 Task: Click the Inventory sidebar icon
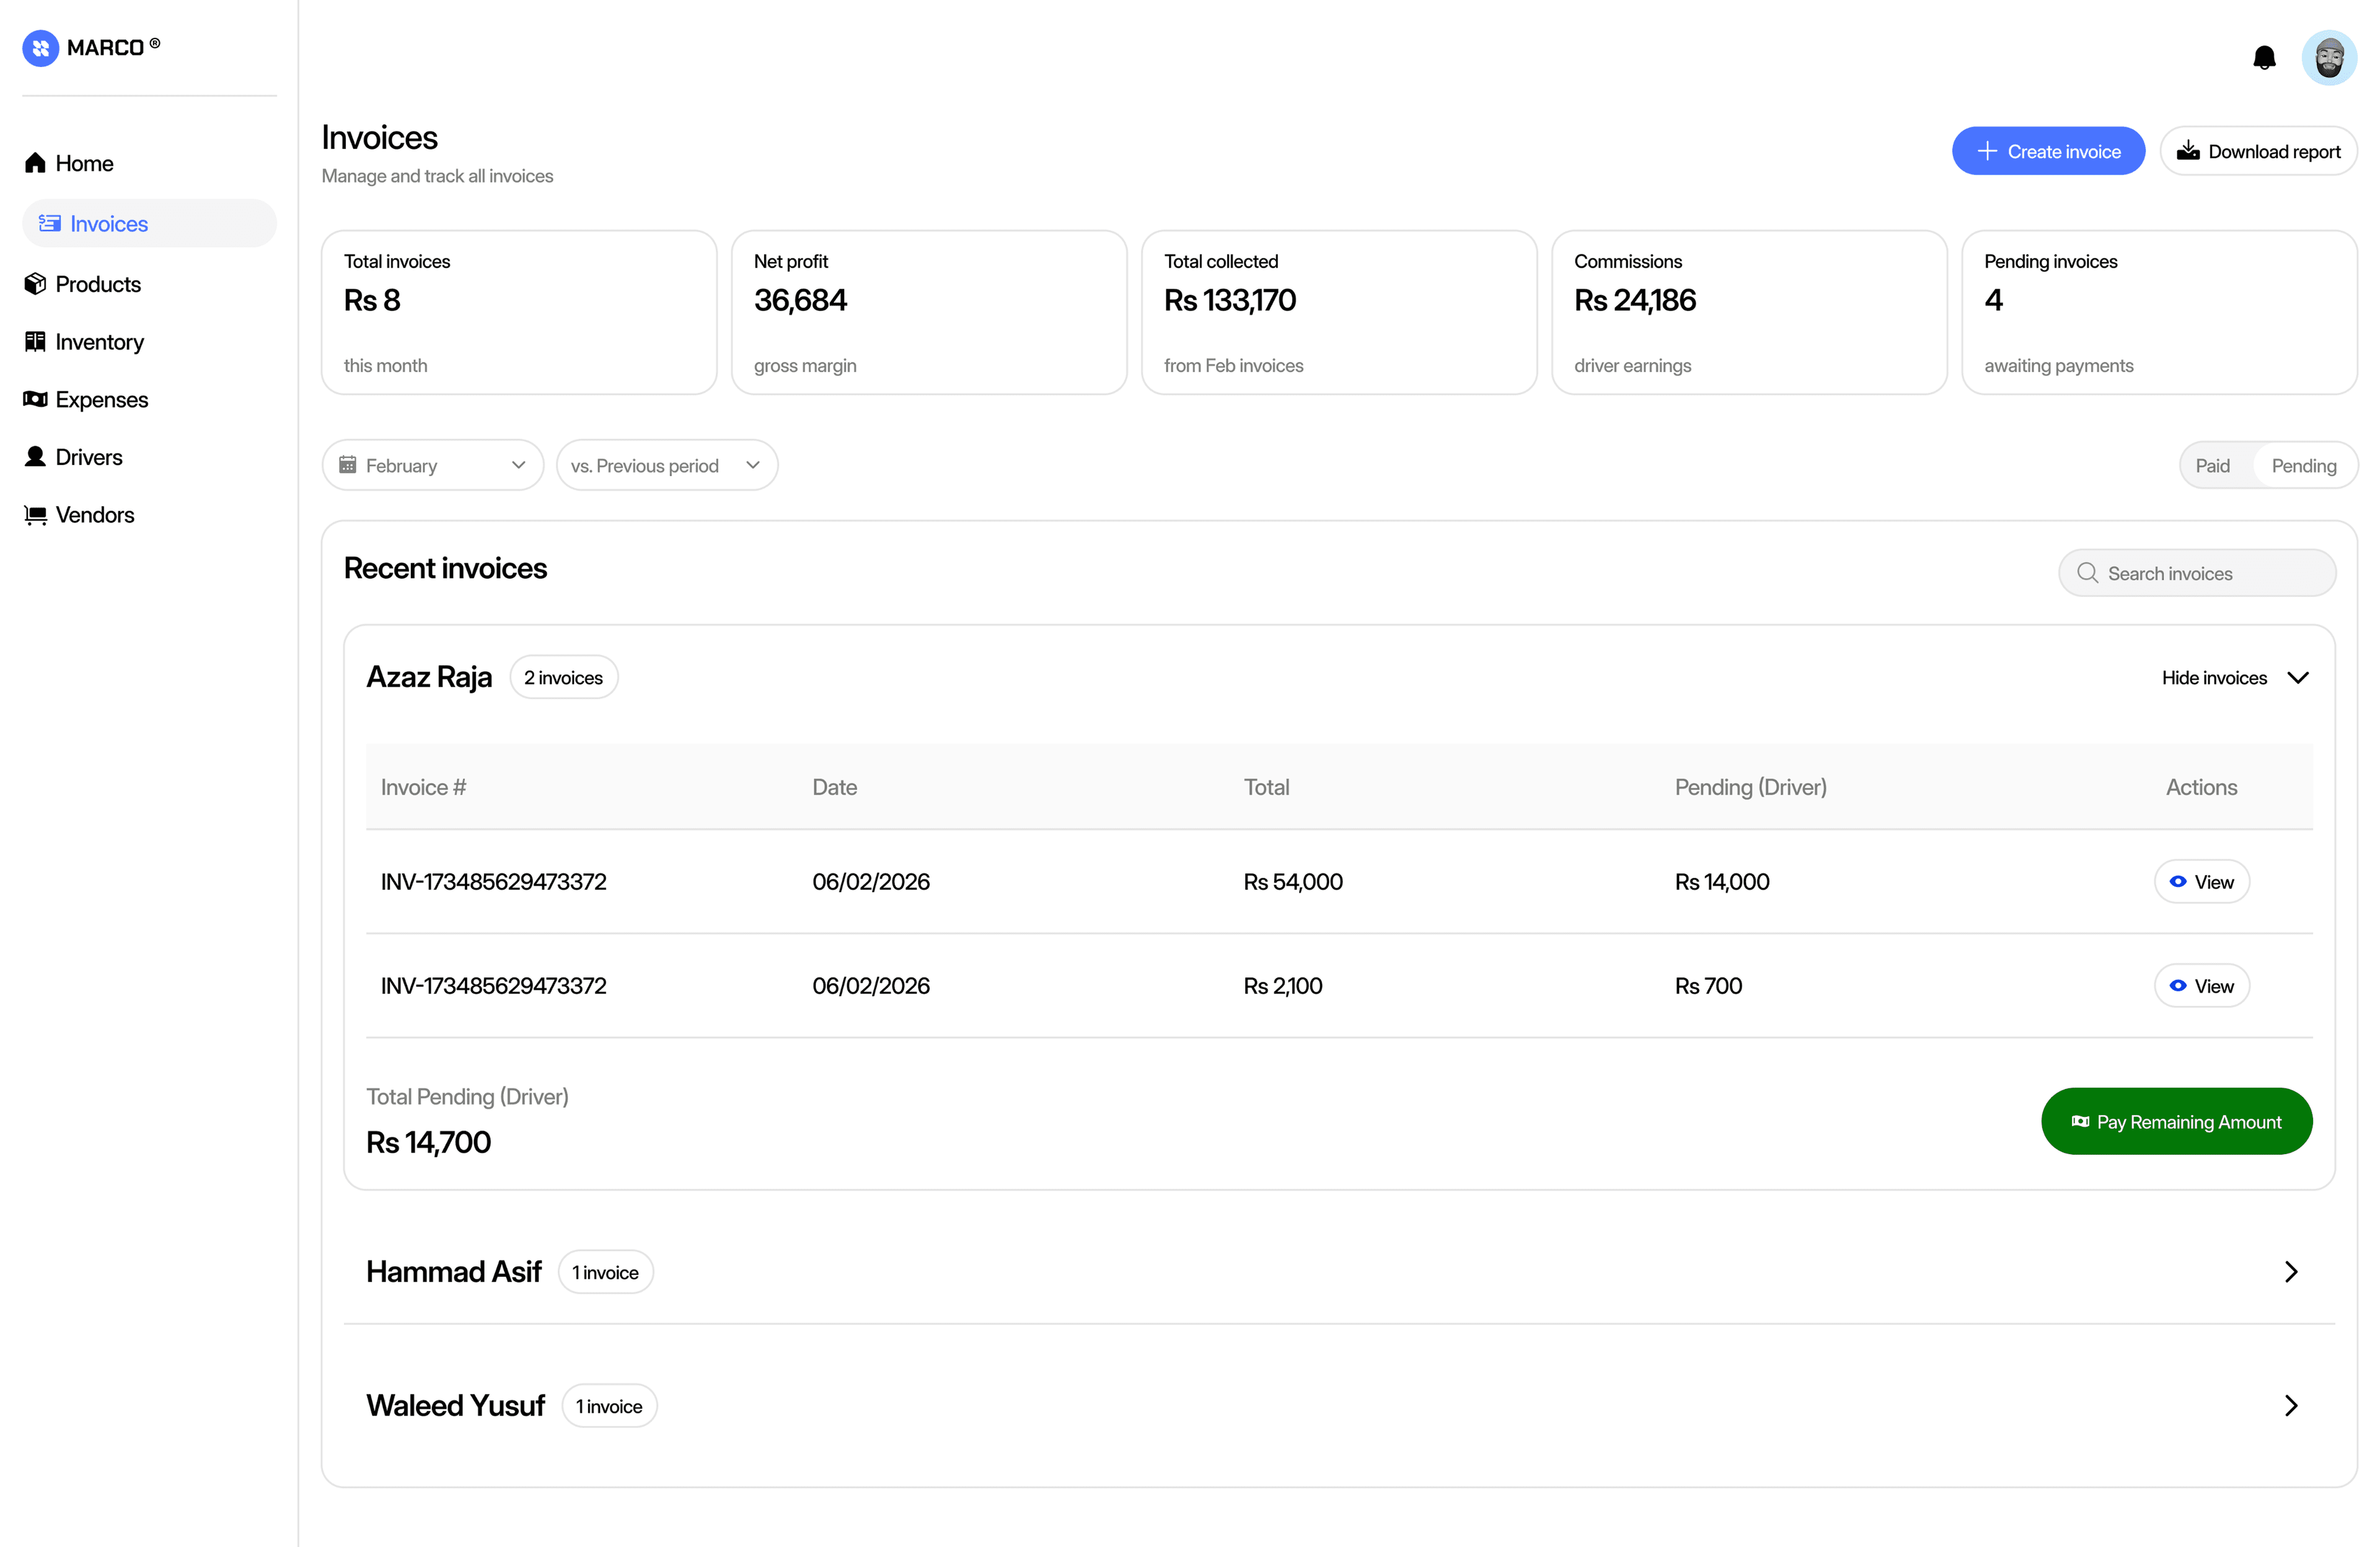coord(36,342)
